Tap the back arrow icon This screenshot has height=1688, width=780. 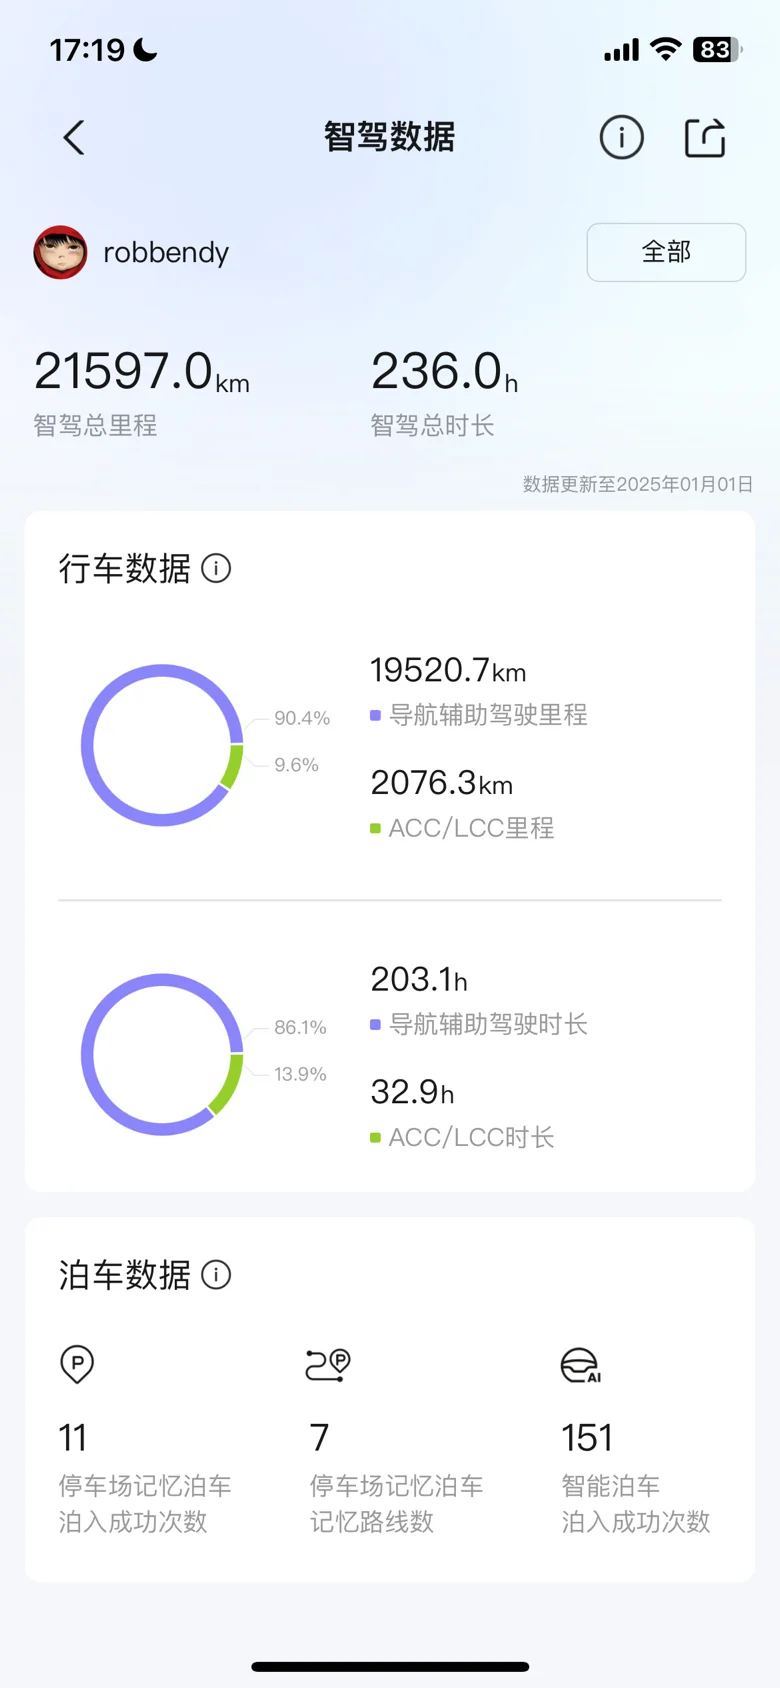tap(73, 138)
